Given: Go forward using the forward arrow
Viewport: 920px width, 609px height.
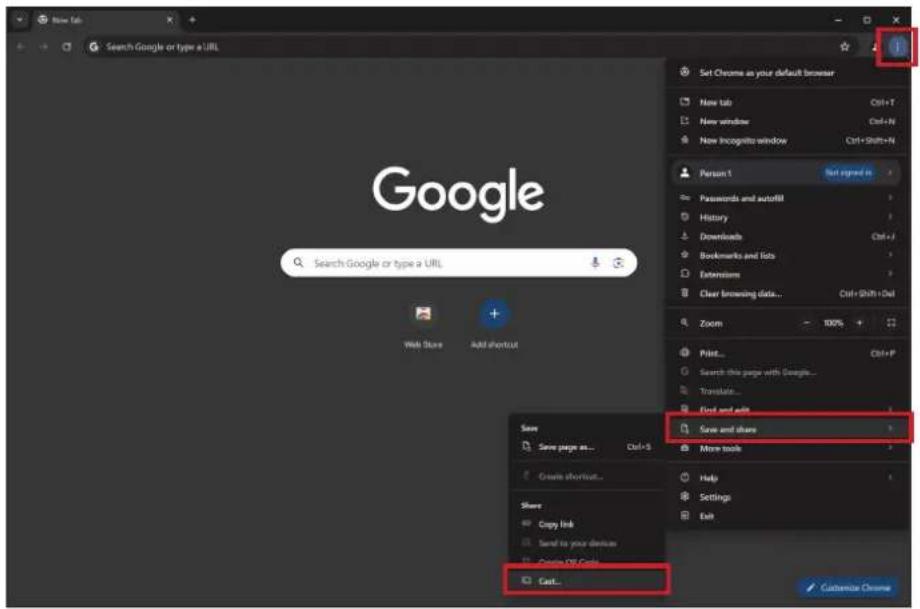Looking at the screenshot, I should [x=43, y=46].
